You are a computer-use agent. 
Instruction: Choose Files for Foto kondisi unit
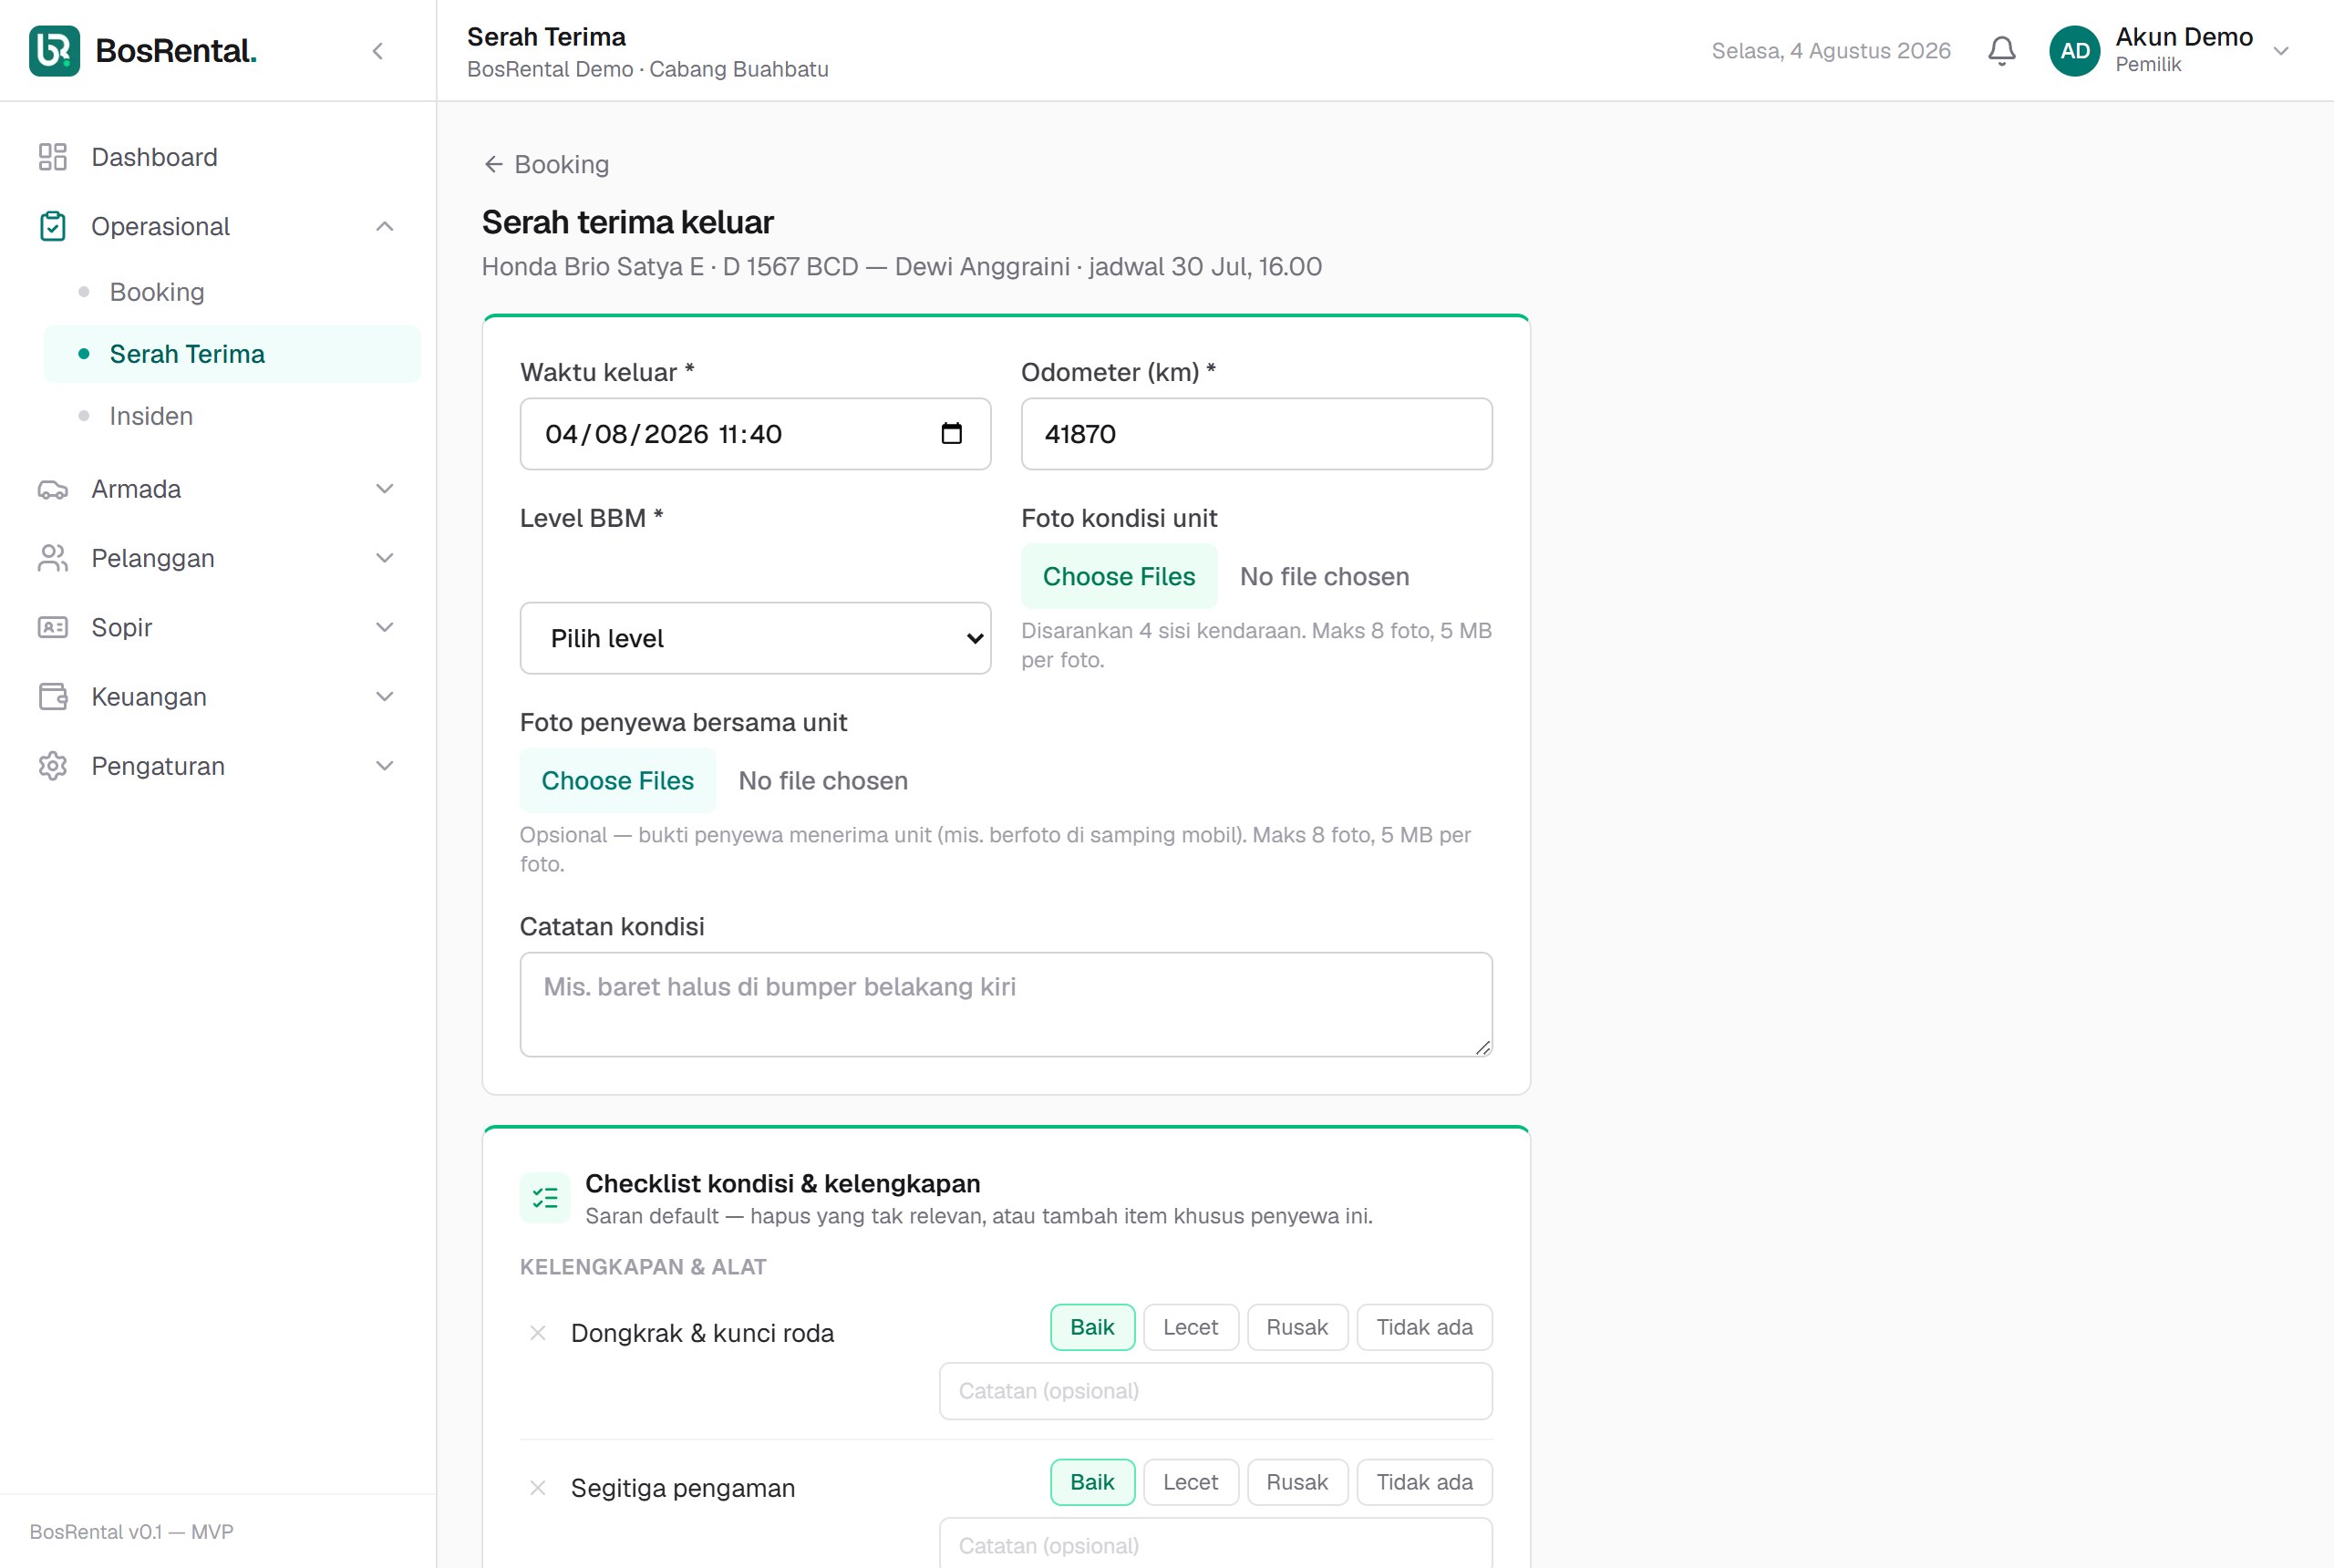1119,577
